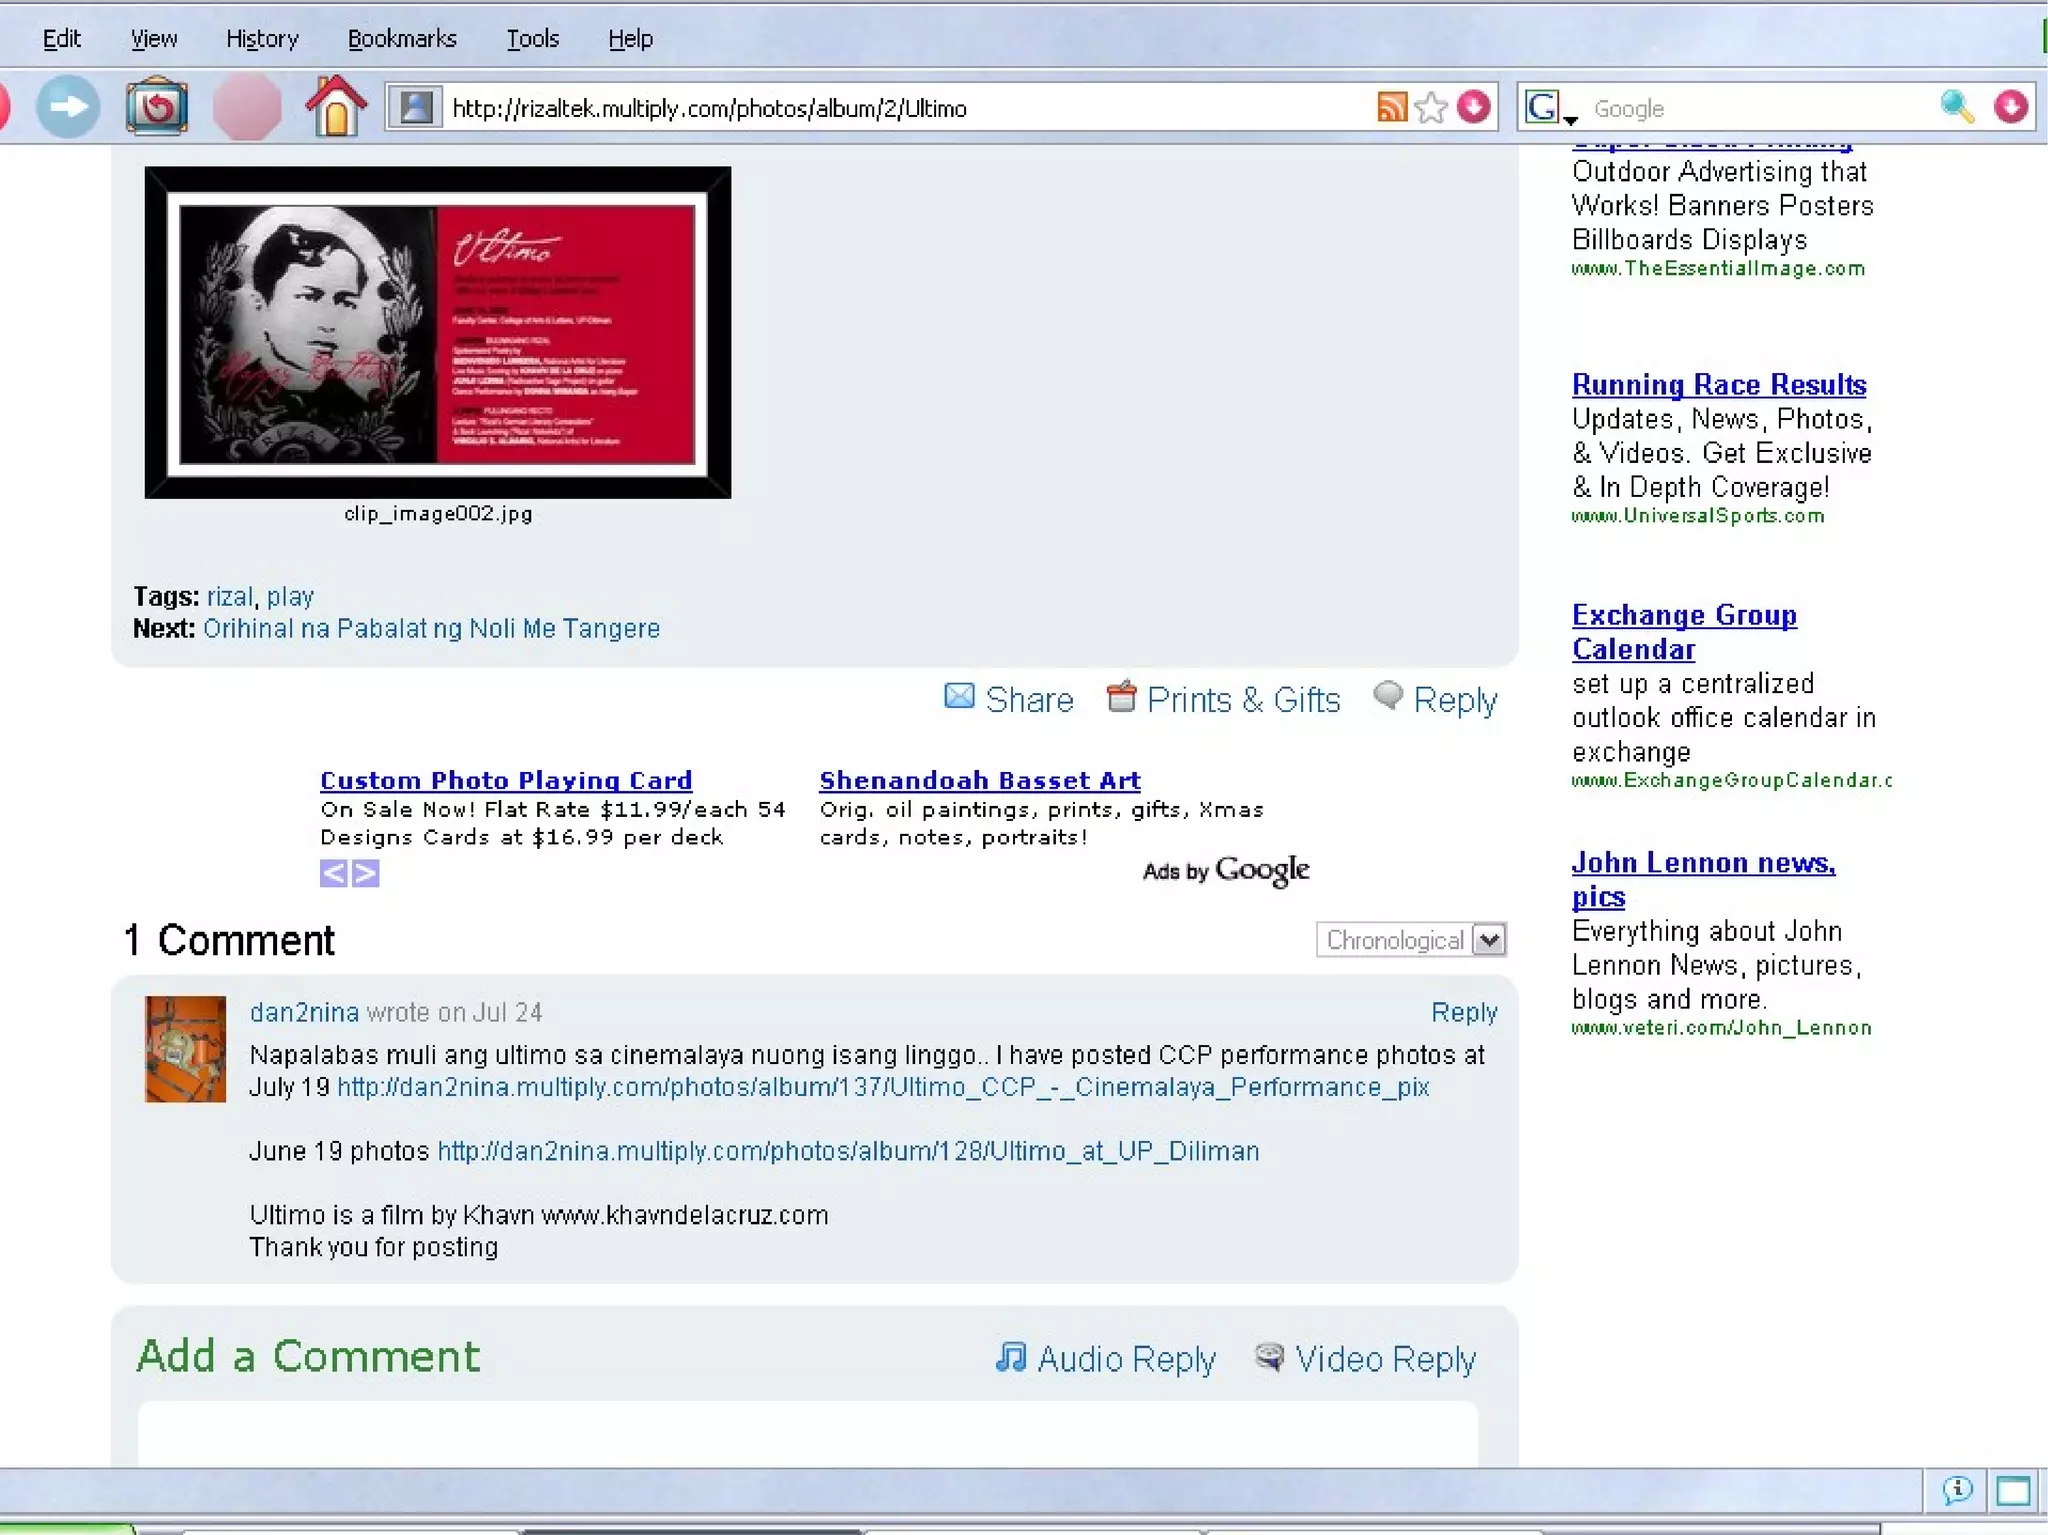Bookmark page with star icon
The width and height of the screenshot is (2048, 1535).
coord(1431,107)
